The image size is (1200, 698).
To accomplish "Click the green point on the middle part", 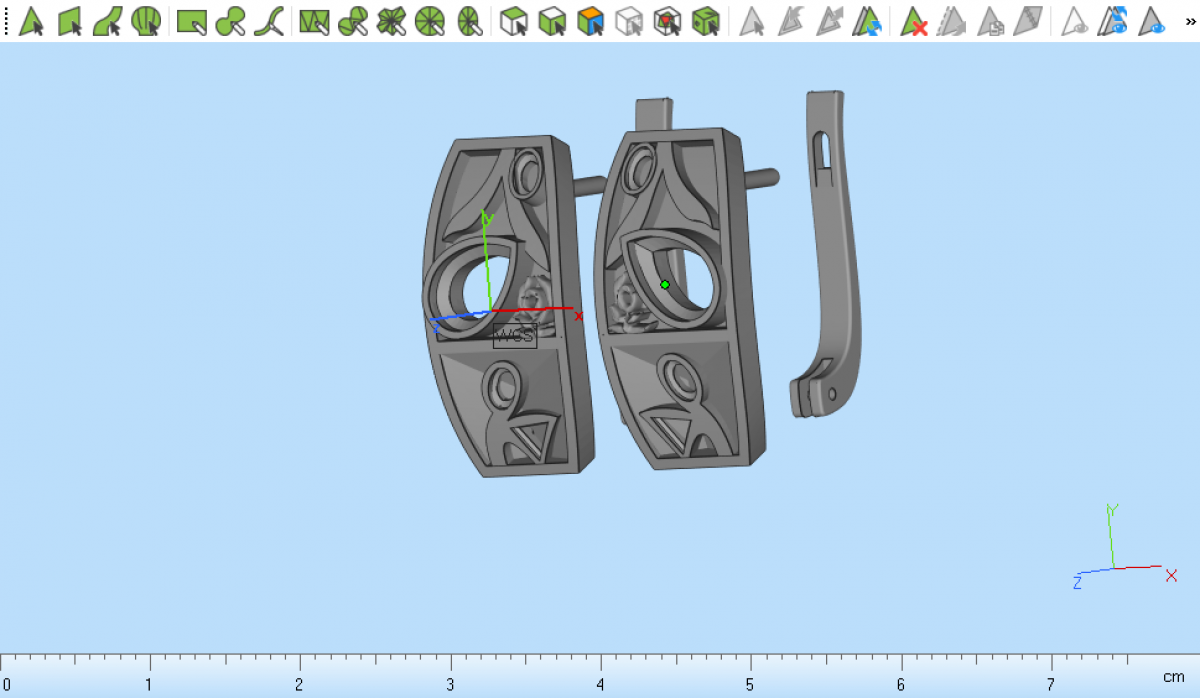I will 665,285.
